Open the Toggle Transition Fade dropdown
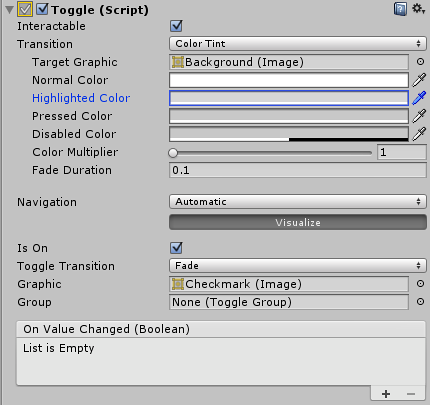This screenshot has height=405, width=430. tap(298, 266)
